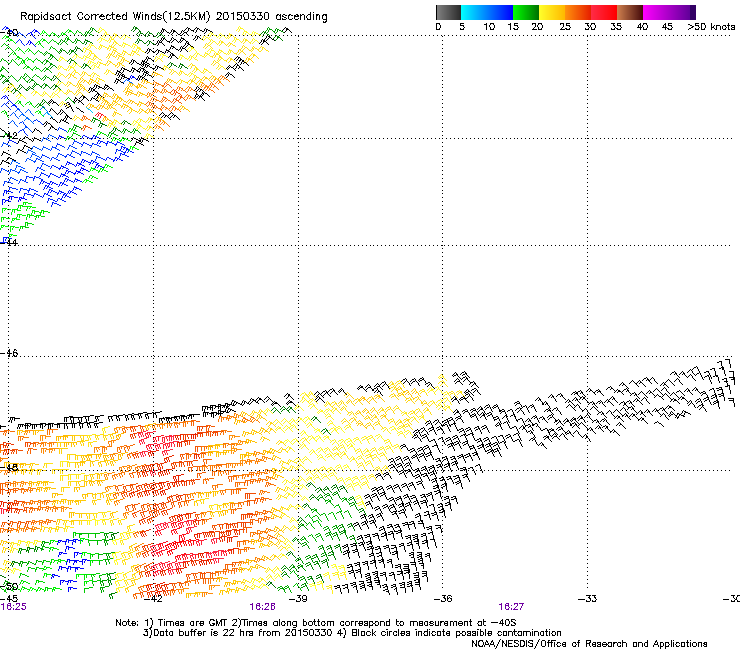Click the '>50 knots' legend label
This screenshot has height=650, width=740.
tap(711, 27)
